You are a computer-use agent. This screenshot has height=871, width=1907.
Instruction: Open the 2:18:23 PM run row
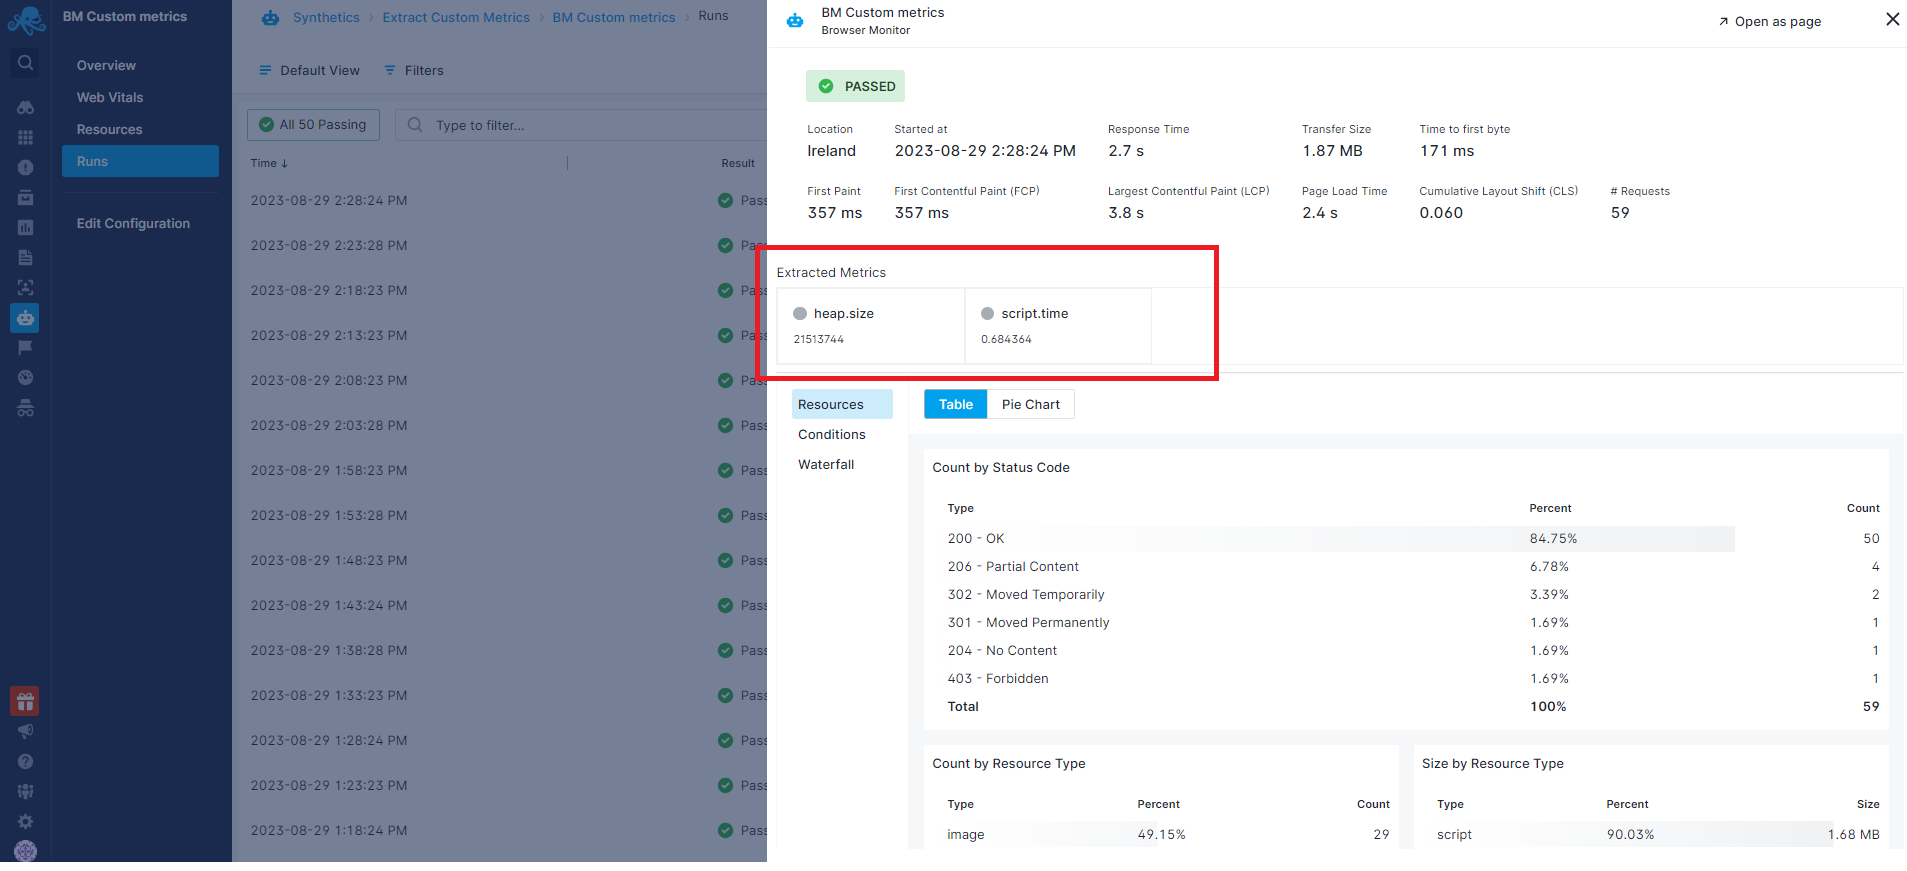coord(500,290)
